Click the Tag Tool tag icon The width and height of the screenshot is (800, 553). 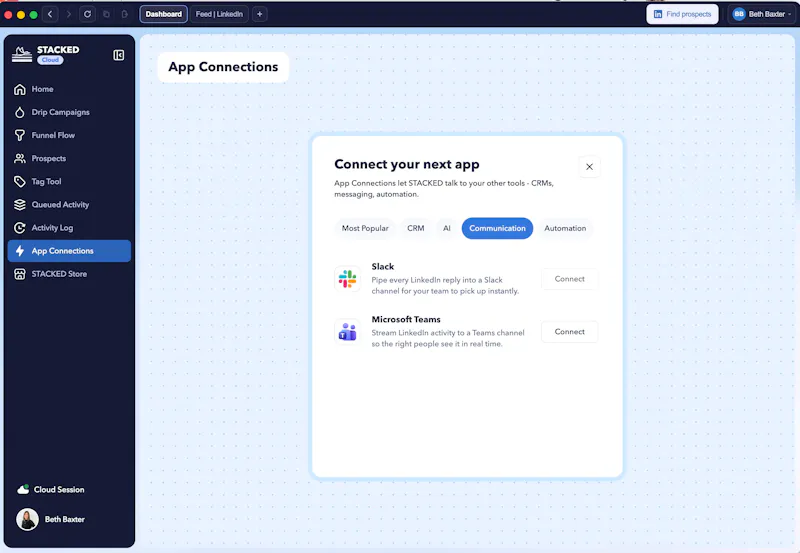point(19,182)
